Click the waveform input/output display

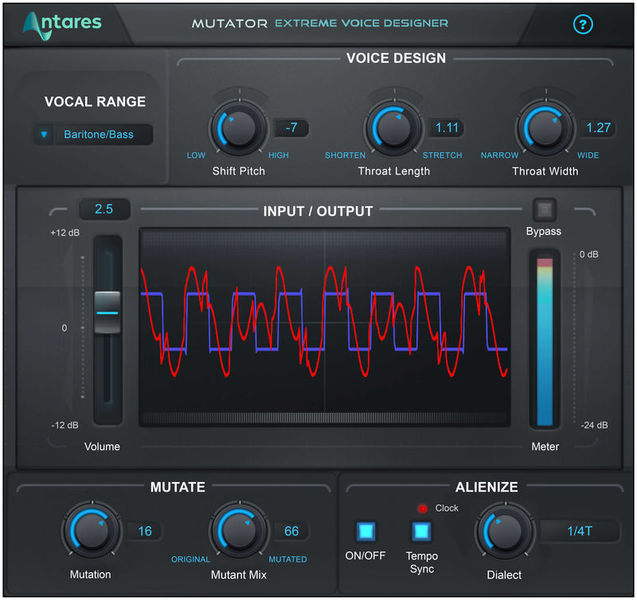coord(324,327)
